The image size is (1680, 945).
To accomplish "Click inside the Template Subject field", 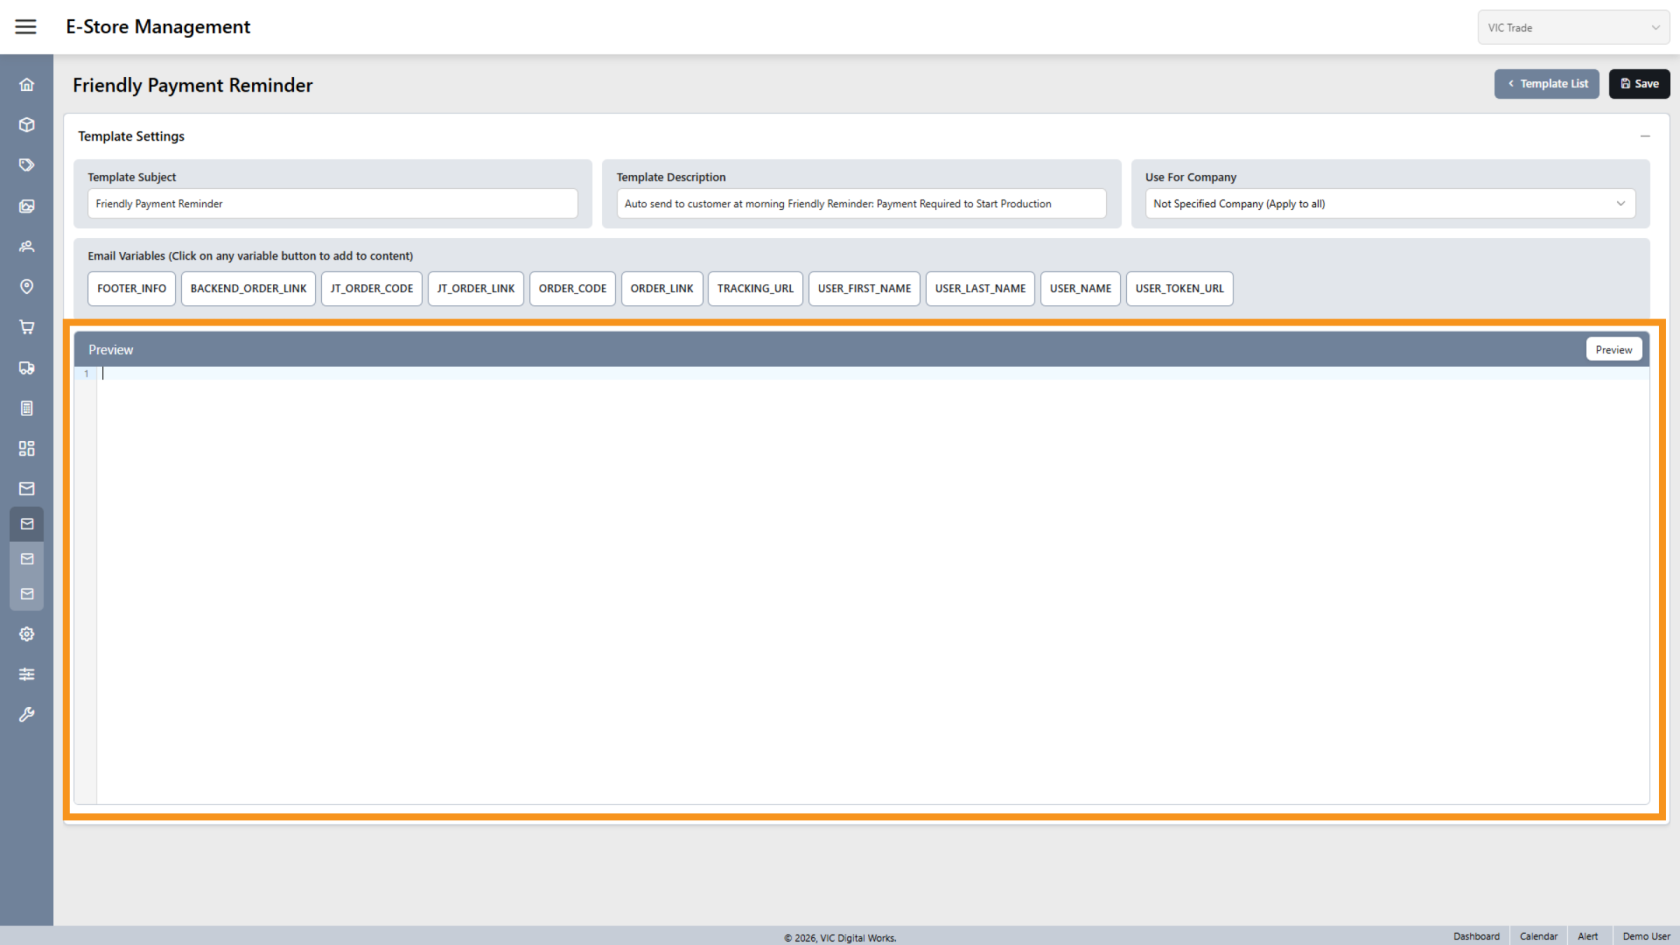I will coord(332,203).
